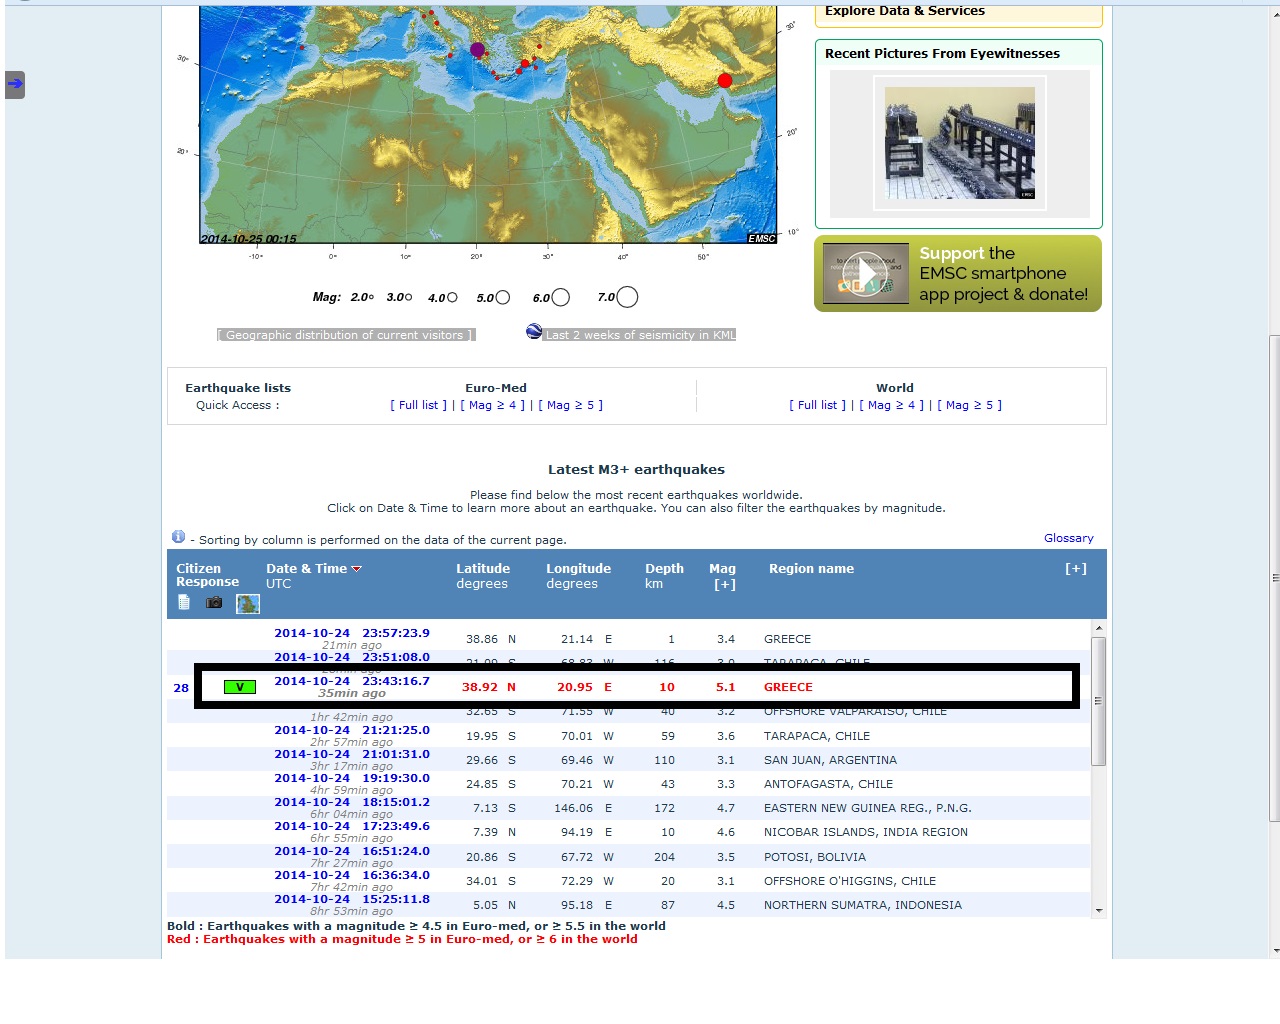
Task: Open Geographic distribution of current visitors link
Action: (345, 335)
